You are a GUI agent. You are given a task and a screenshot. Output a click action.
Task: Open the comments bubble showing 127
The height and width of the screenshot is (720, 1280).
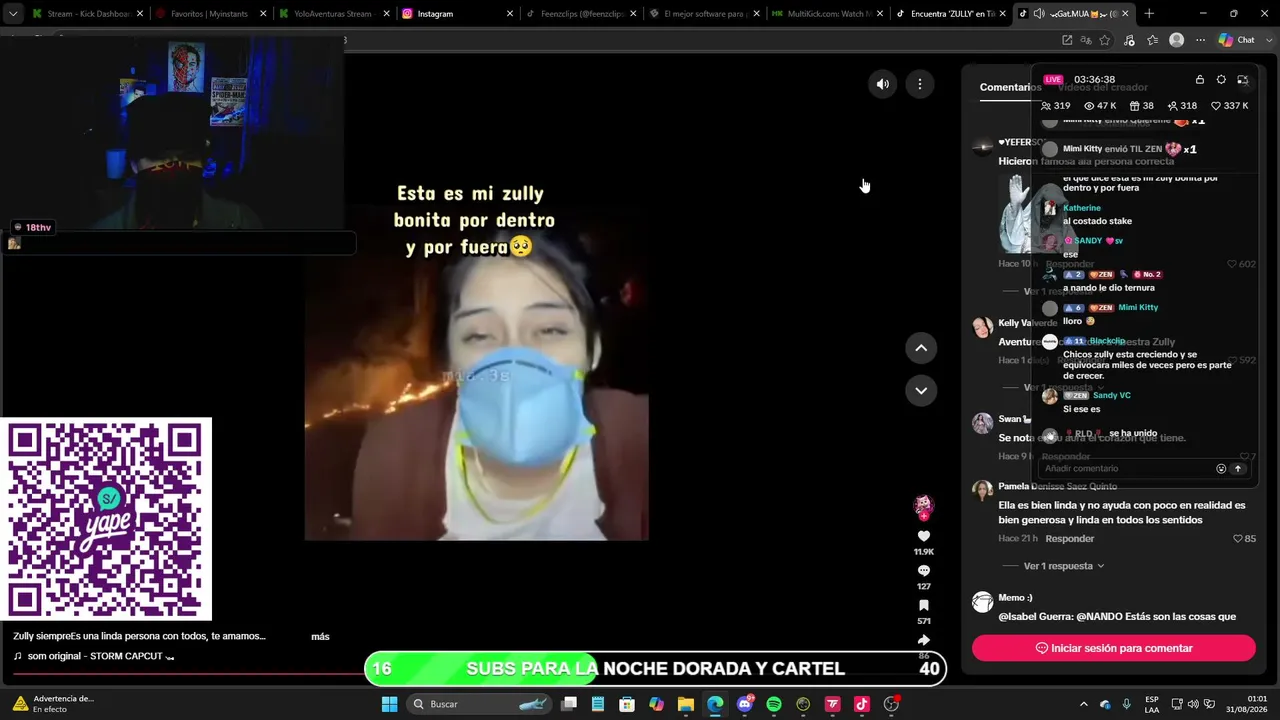[924, 571]
